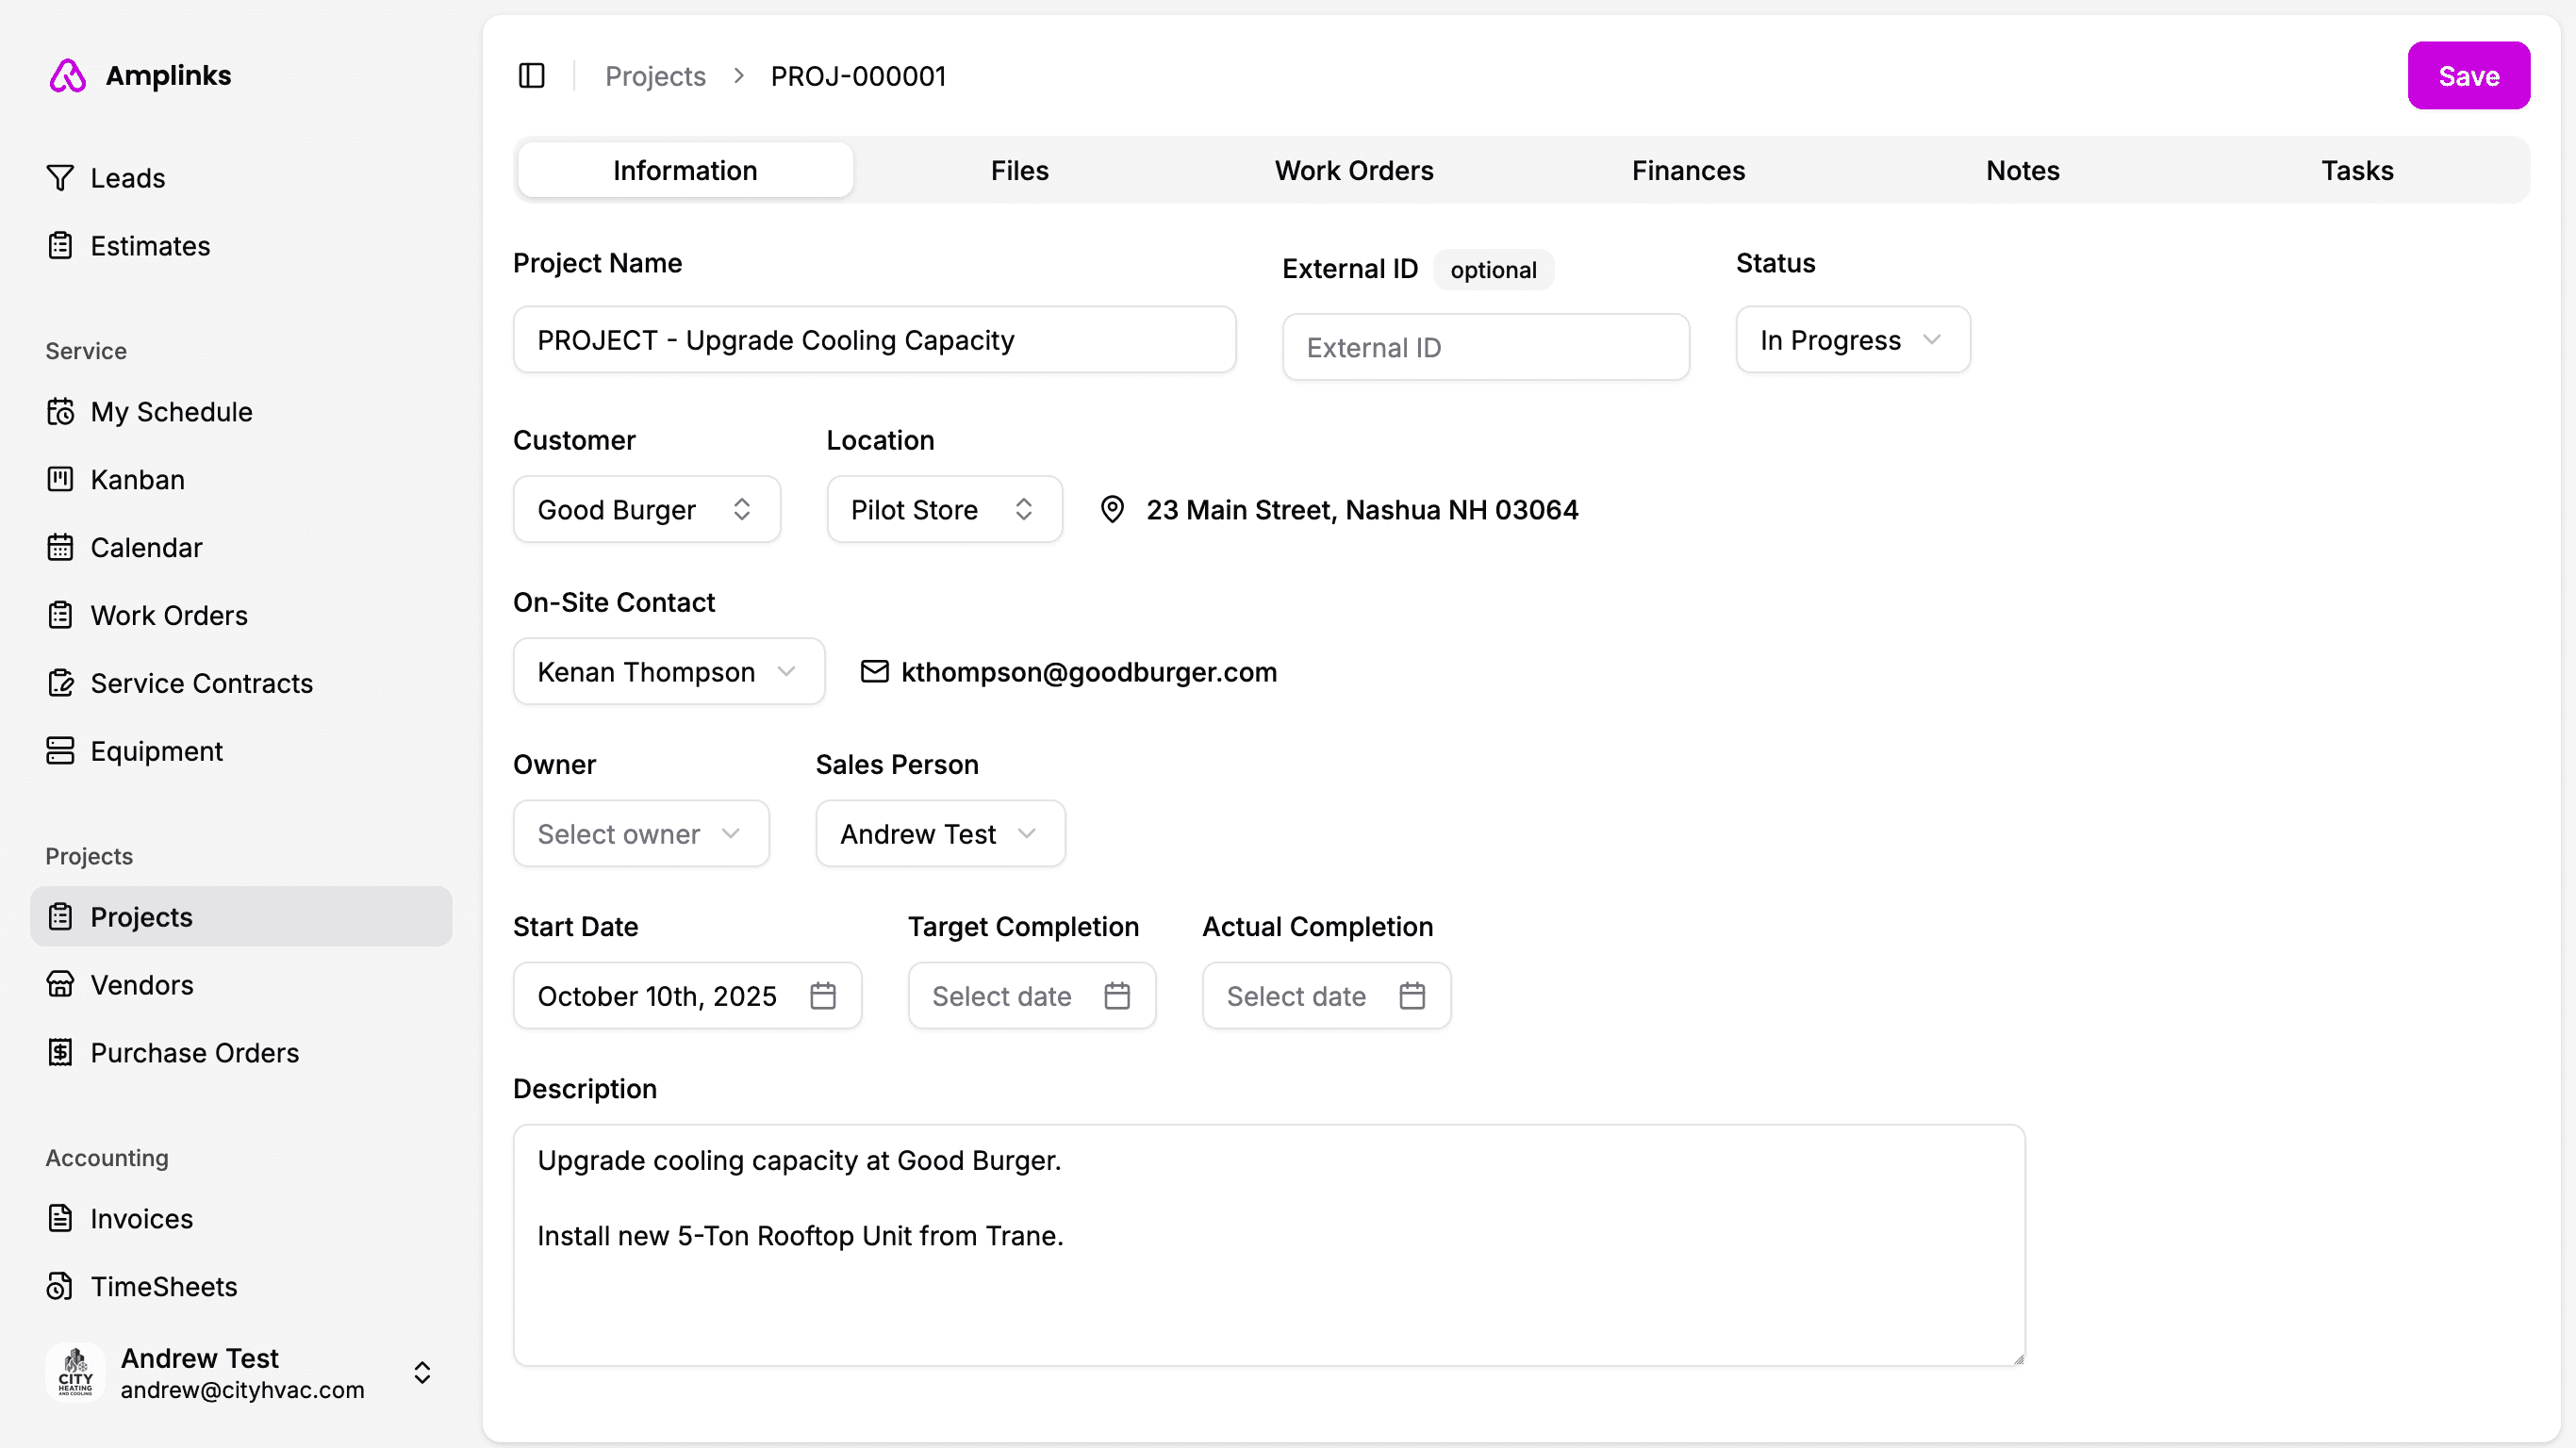The width and height of the screenshot is (2576, 1448).
Task: Click the email envelope icon
Action: [874, 672]
